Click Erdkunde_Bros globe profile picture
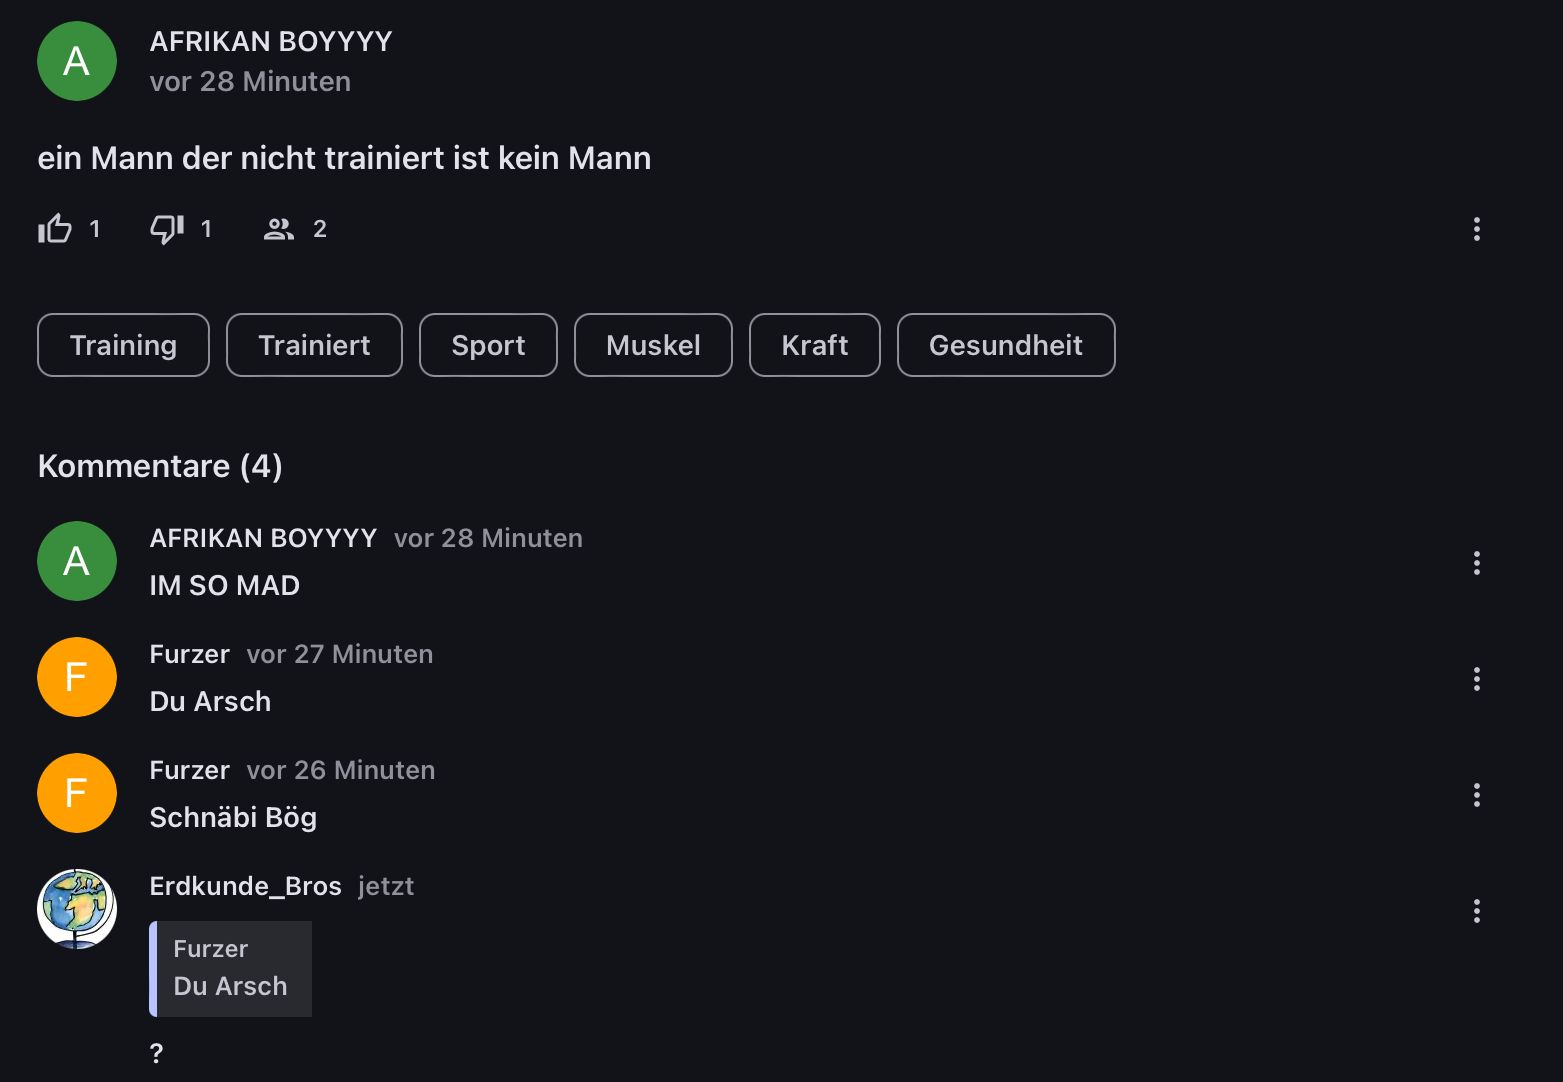 [77, 908]
